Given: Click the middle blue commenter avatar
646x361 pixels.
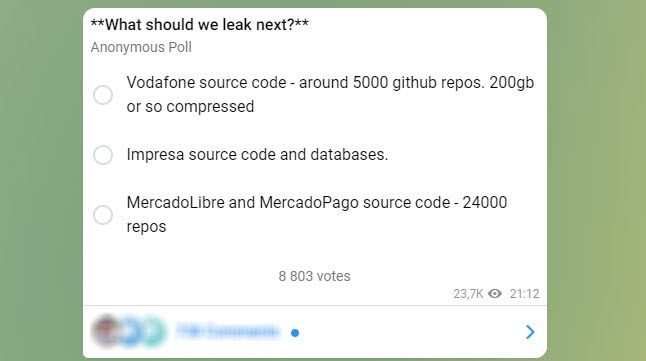Looking at the screenshot, I should [129, 331].
